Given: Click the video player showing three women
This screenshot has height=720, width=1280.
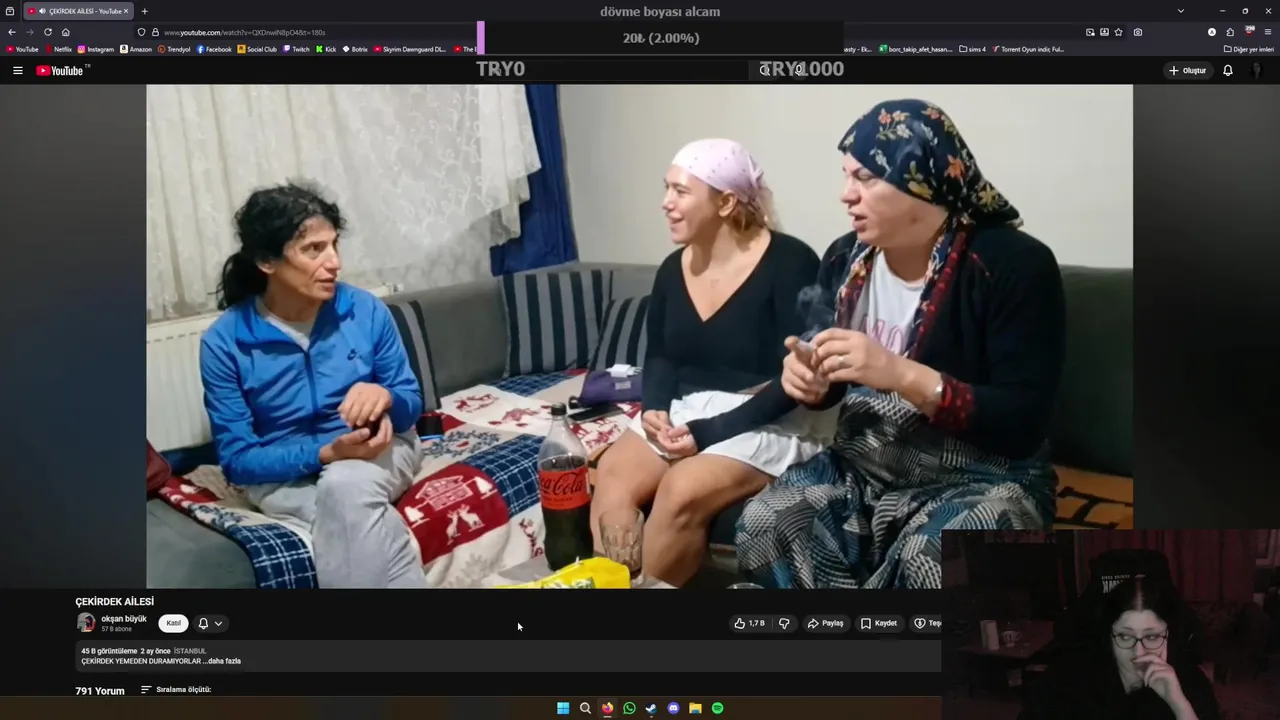Looking at the screenshot, I should [639, 336].
